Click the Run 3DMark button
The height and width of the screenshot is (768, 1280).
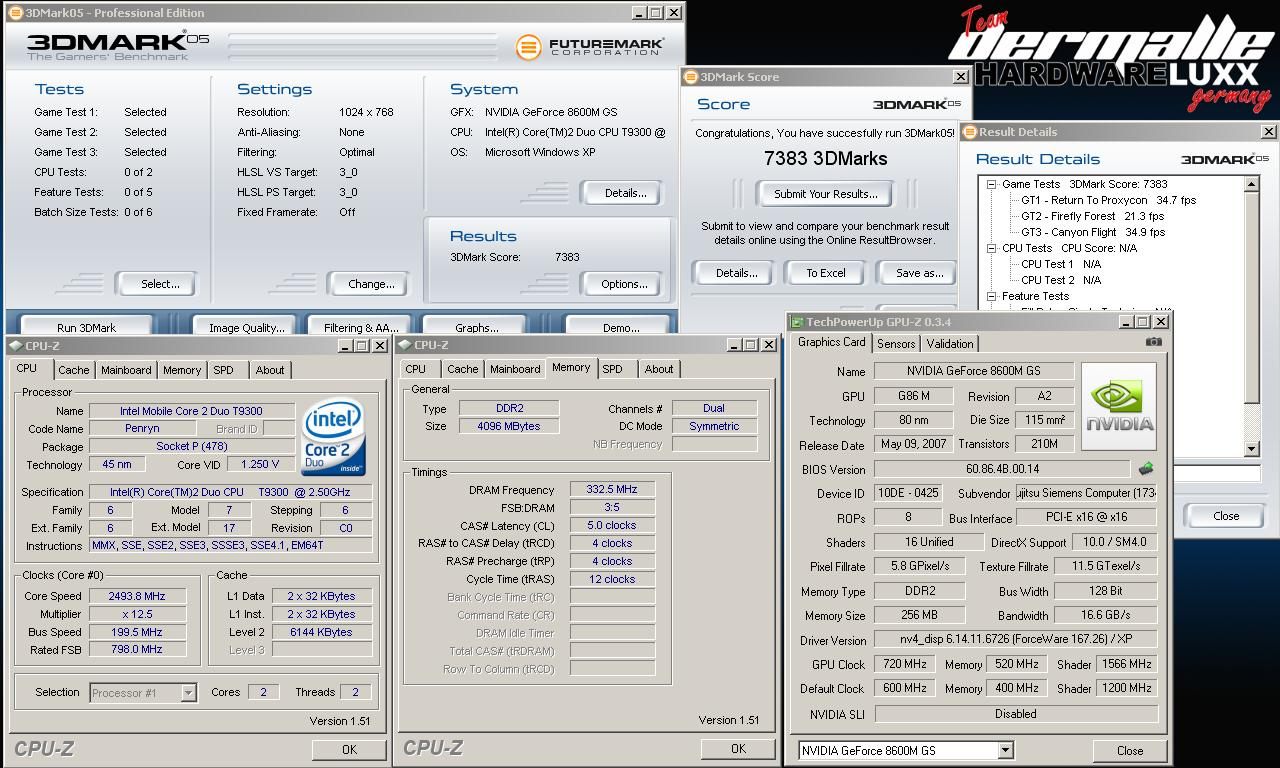tap(86, 327)
